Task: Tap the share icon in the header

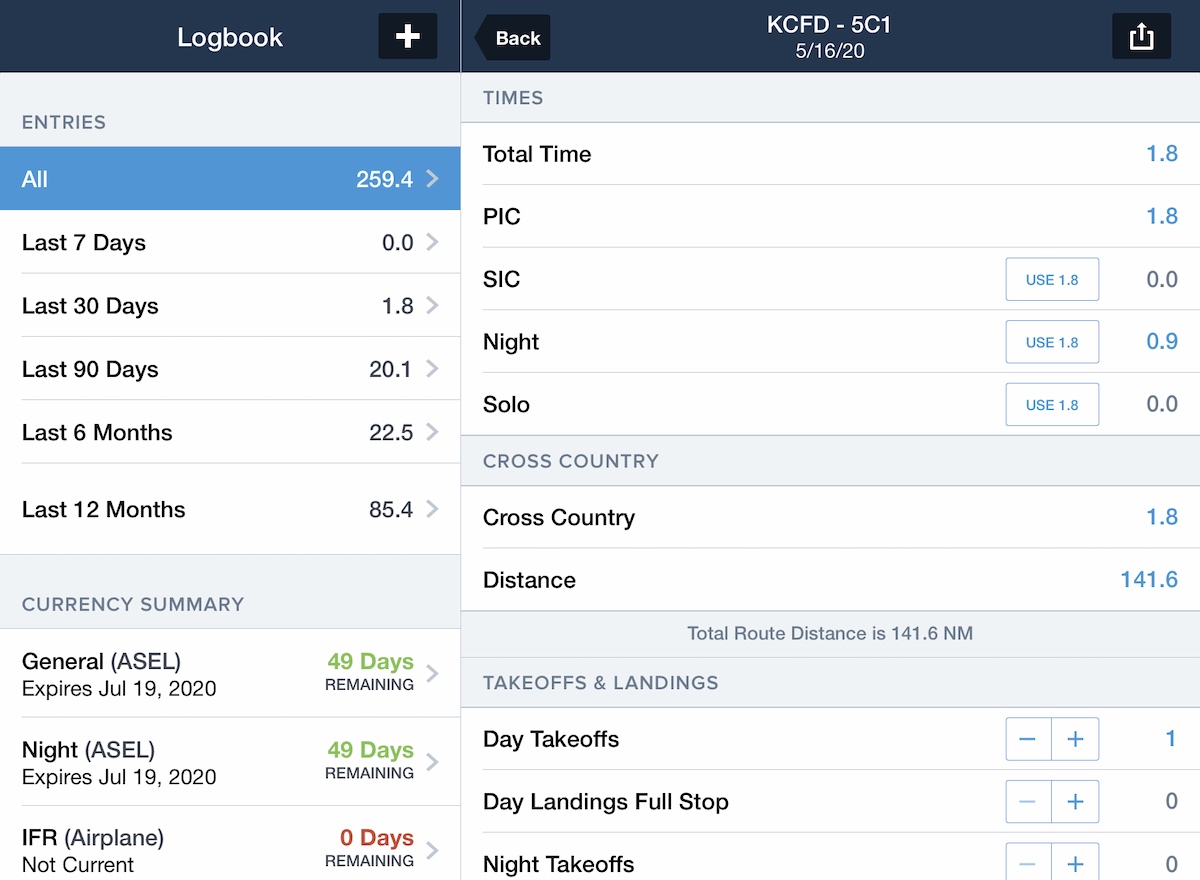Action: click(1141, 37)
